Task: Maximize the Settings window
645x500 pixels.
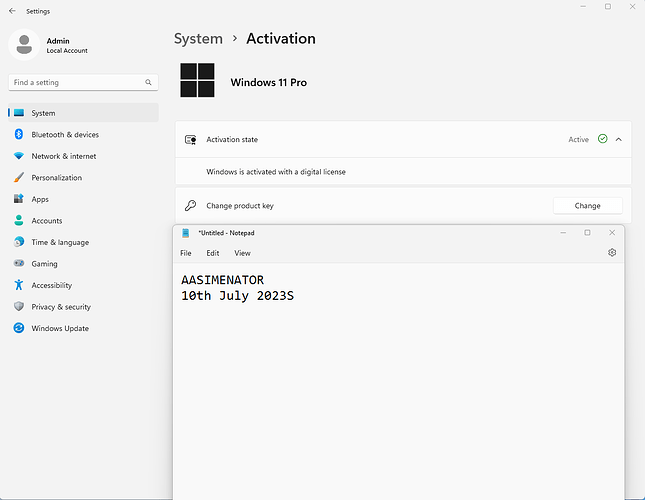Action: tap(608, 7)
